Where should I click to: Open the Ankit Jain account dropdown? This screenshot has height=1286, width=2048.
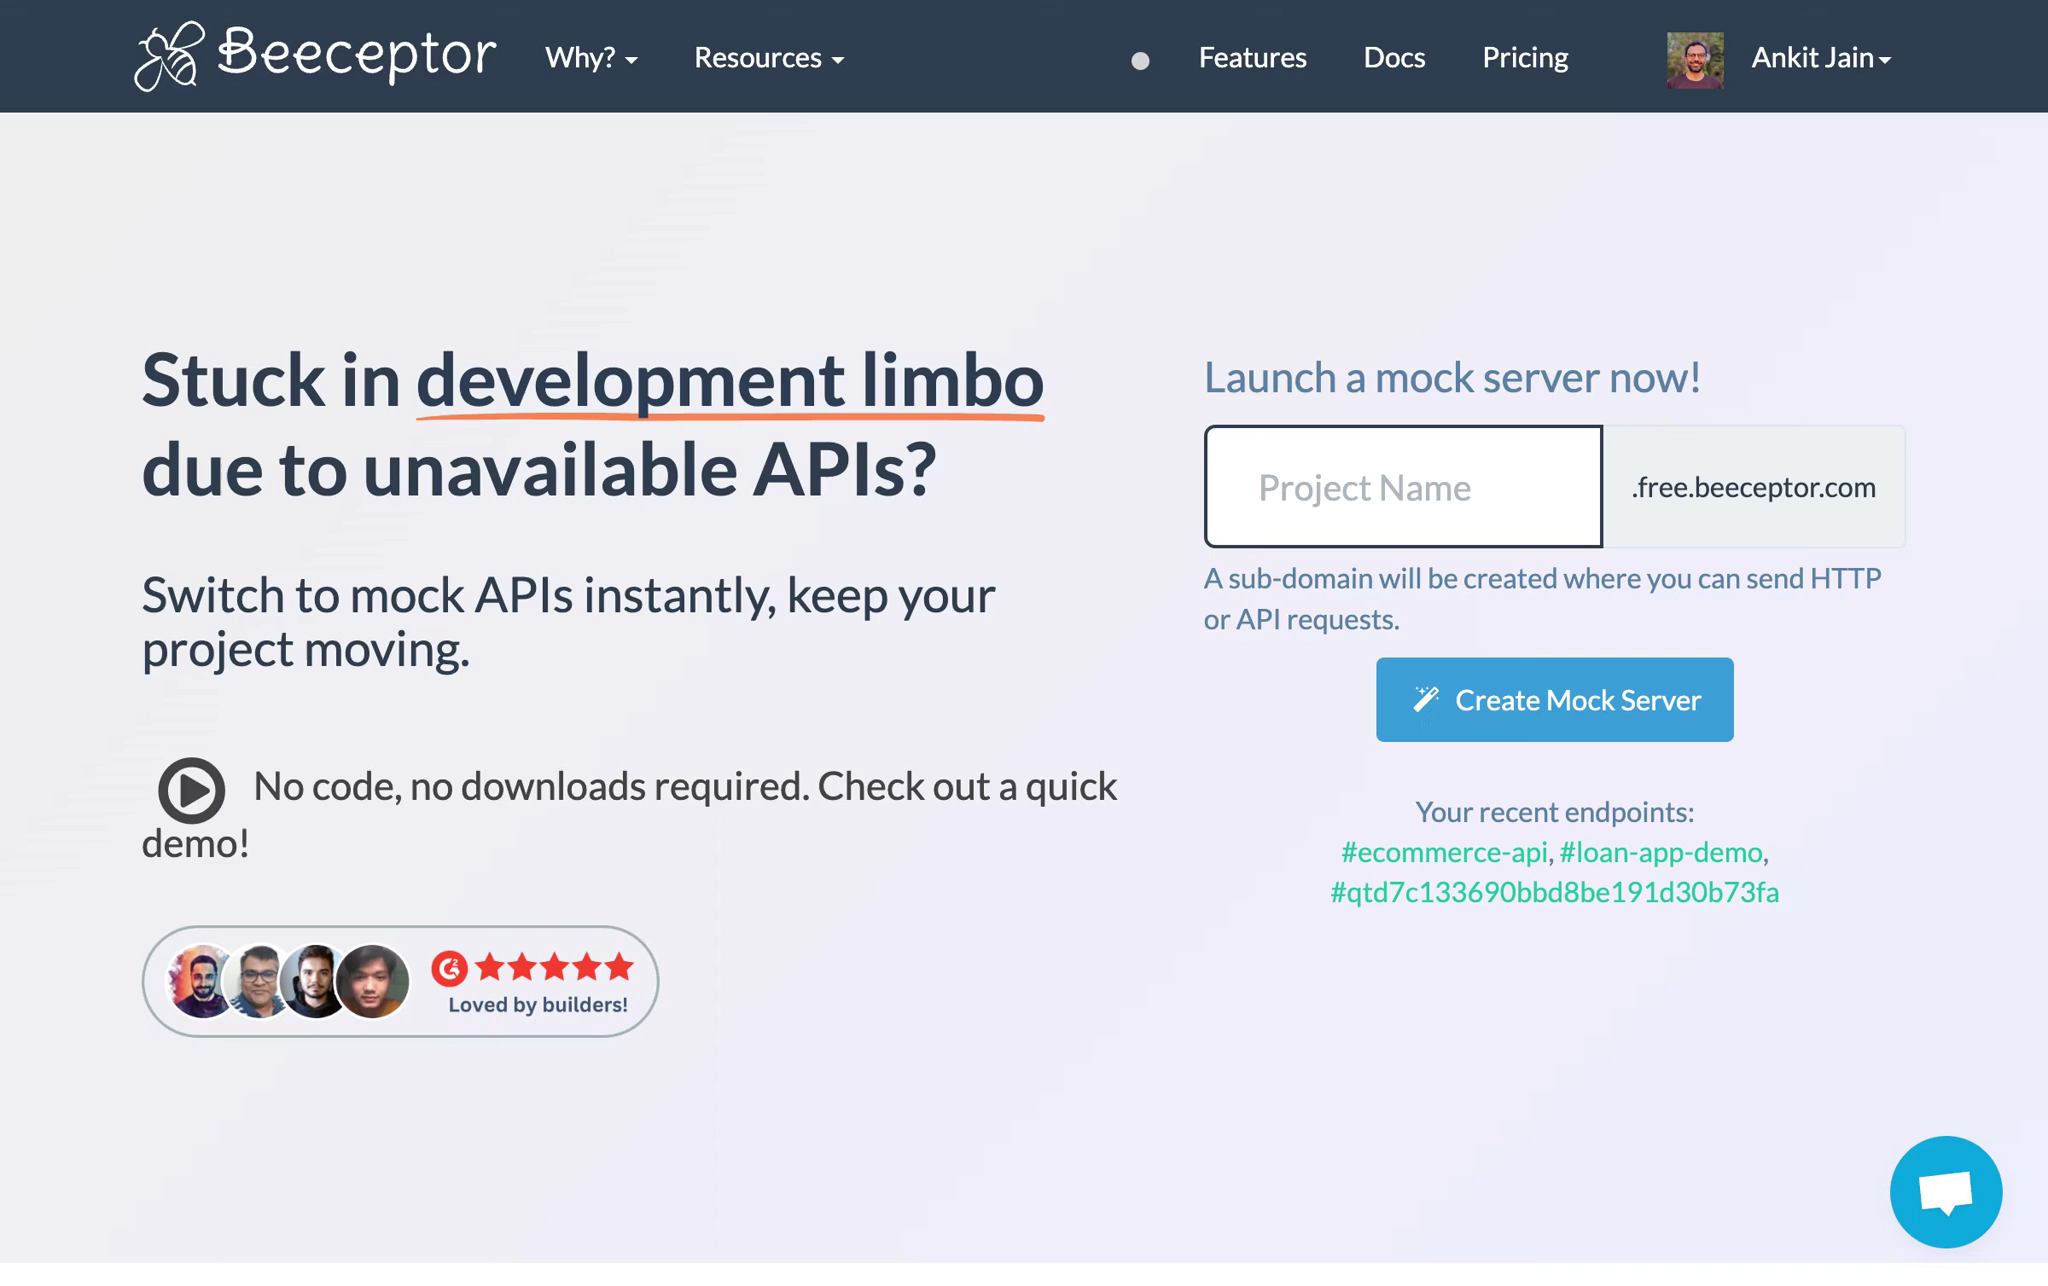point(1821,58)
